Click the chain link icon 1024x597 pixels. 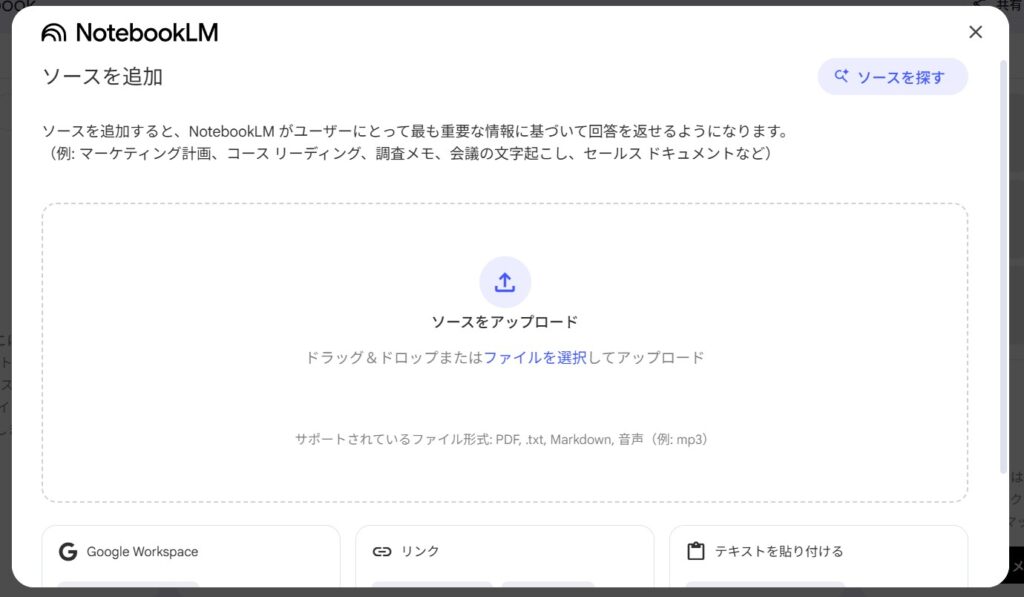(x=382, y=552)
